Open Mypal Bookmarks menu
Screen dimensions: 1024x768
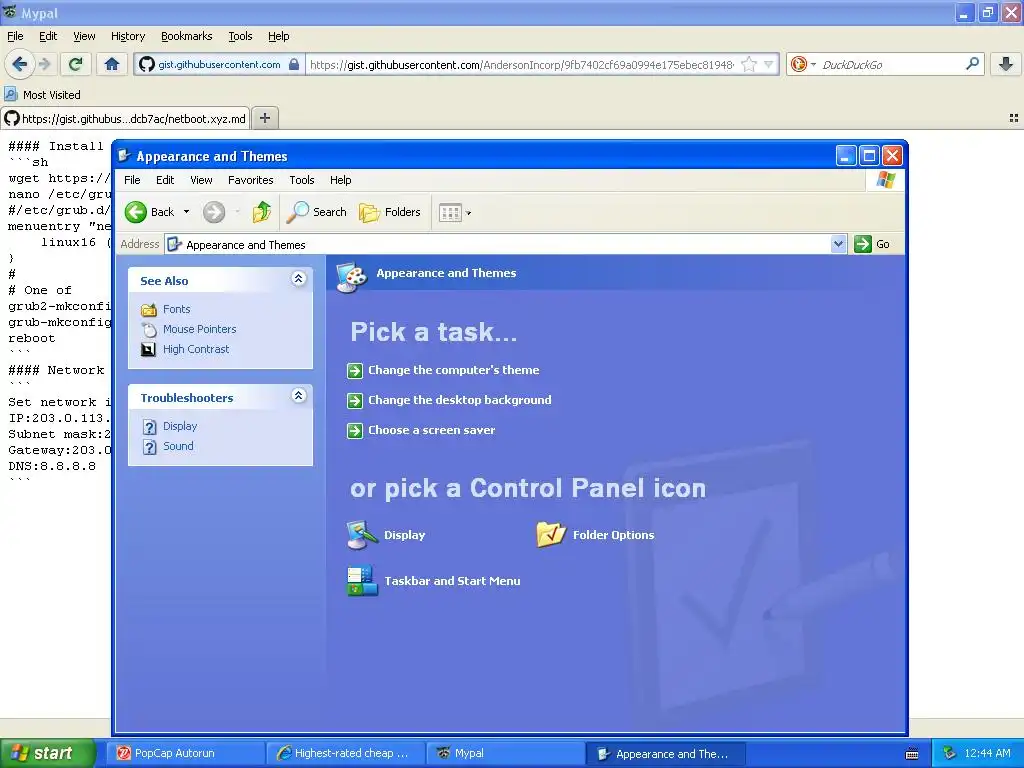click(187, 36)
